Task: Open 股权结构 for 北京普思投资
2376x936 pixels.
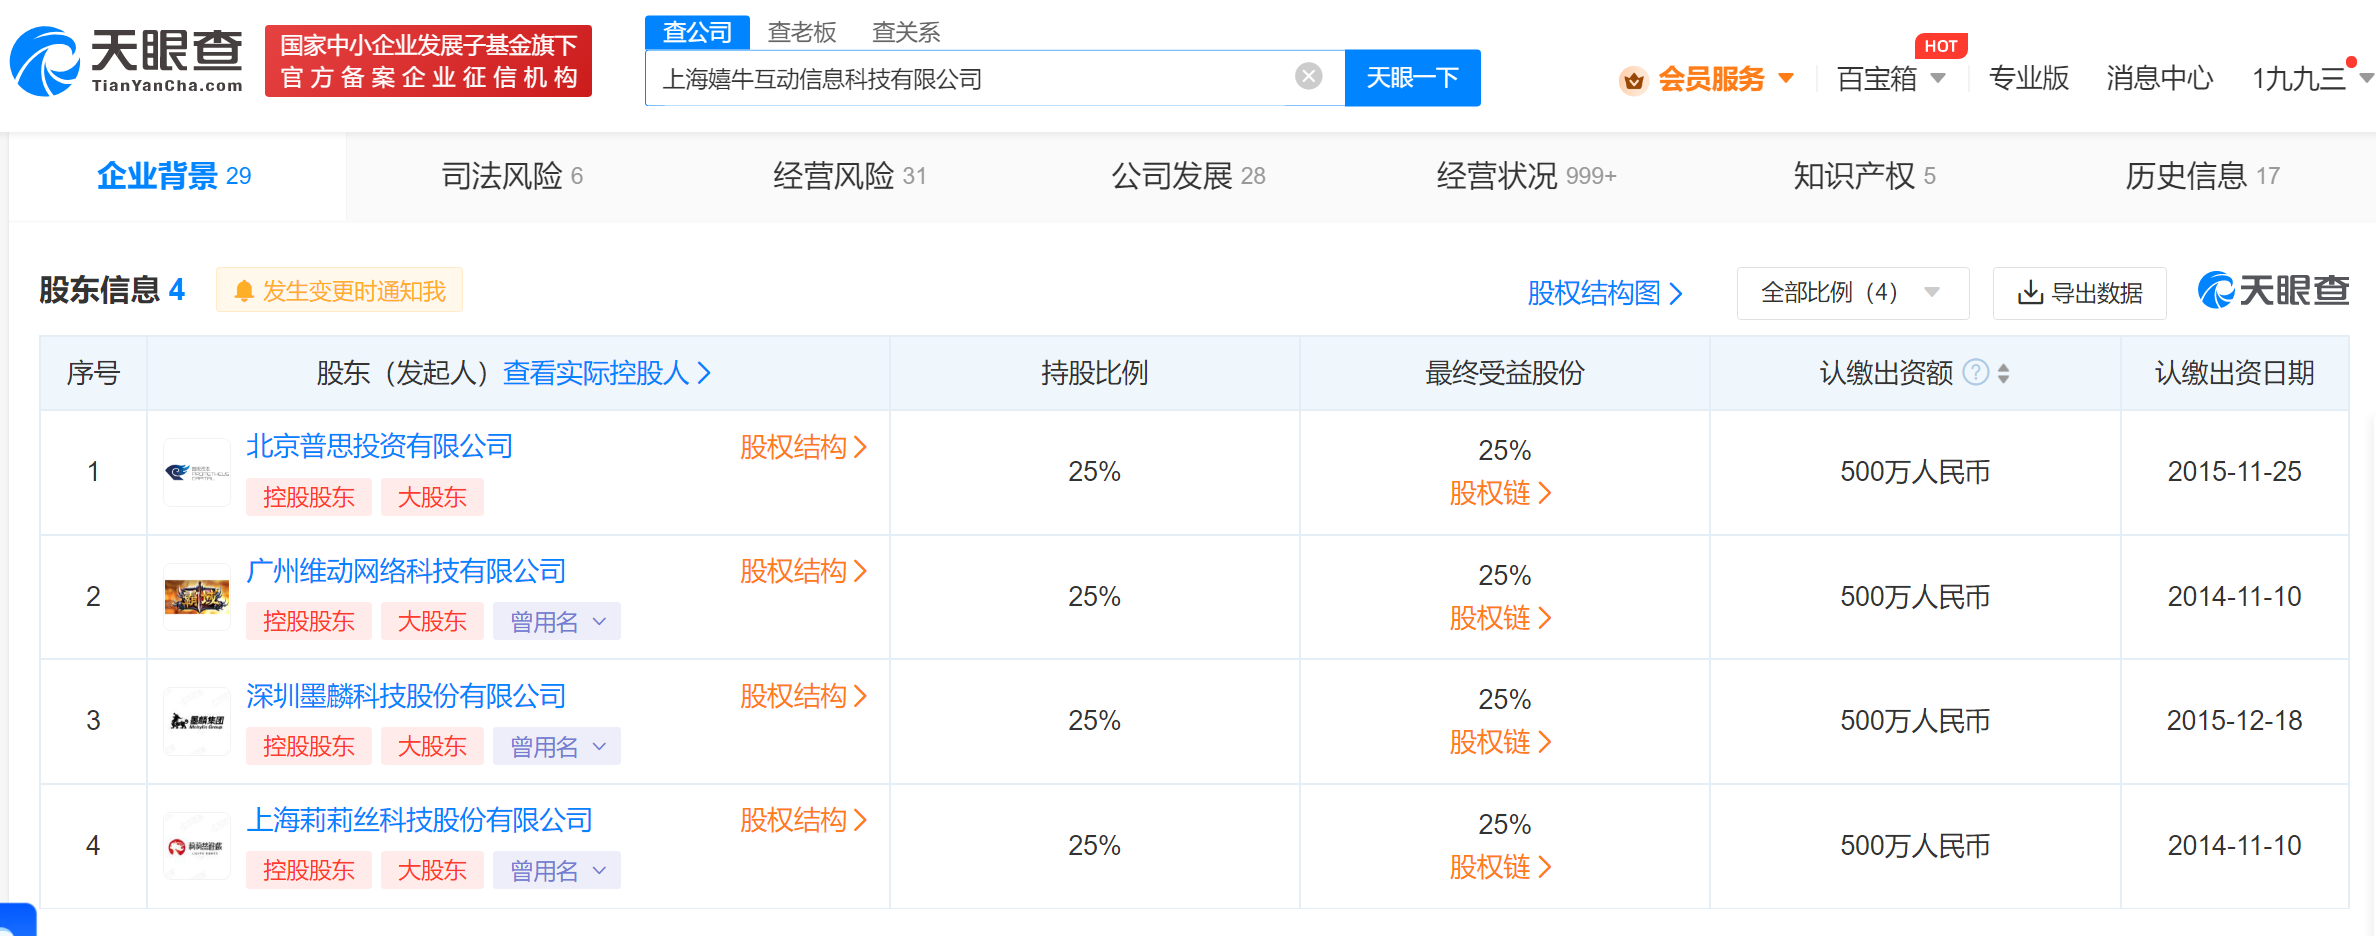Action: 803,447
